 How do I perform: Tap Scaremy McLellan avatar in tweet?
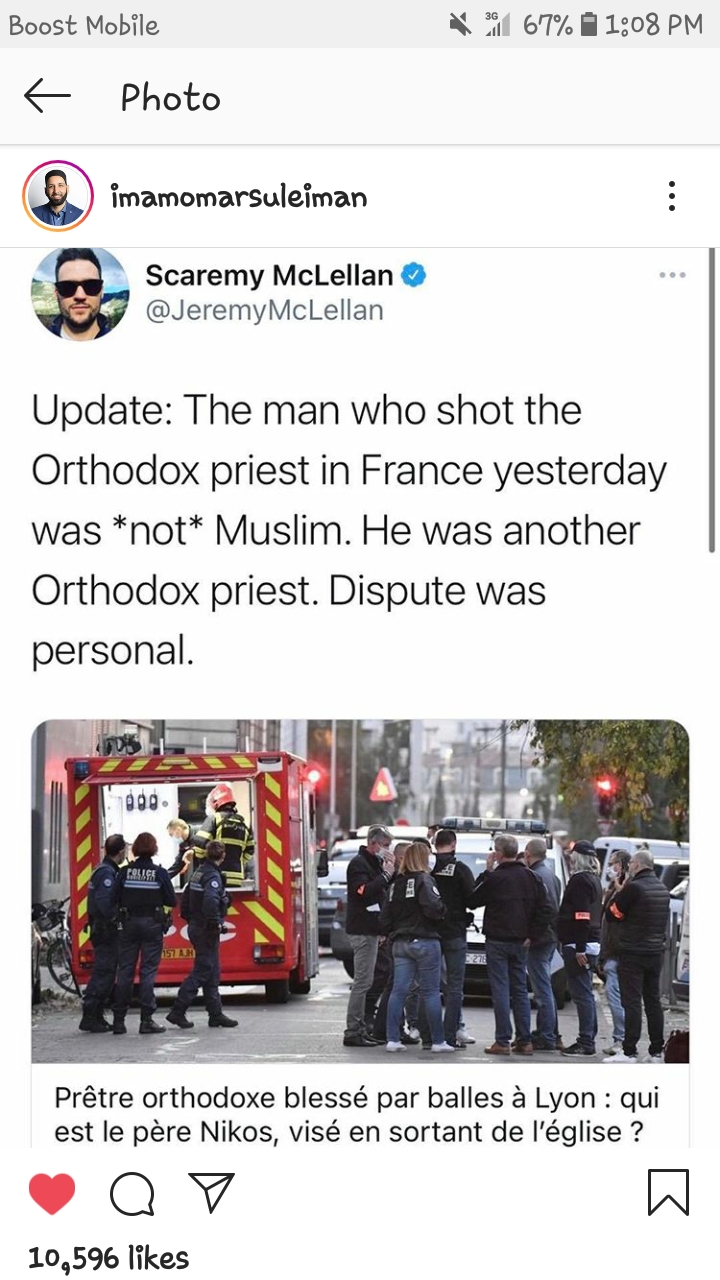coord(81,294)
